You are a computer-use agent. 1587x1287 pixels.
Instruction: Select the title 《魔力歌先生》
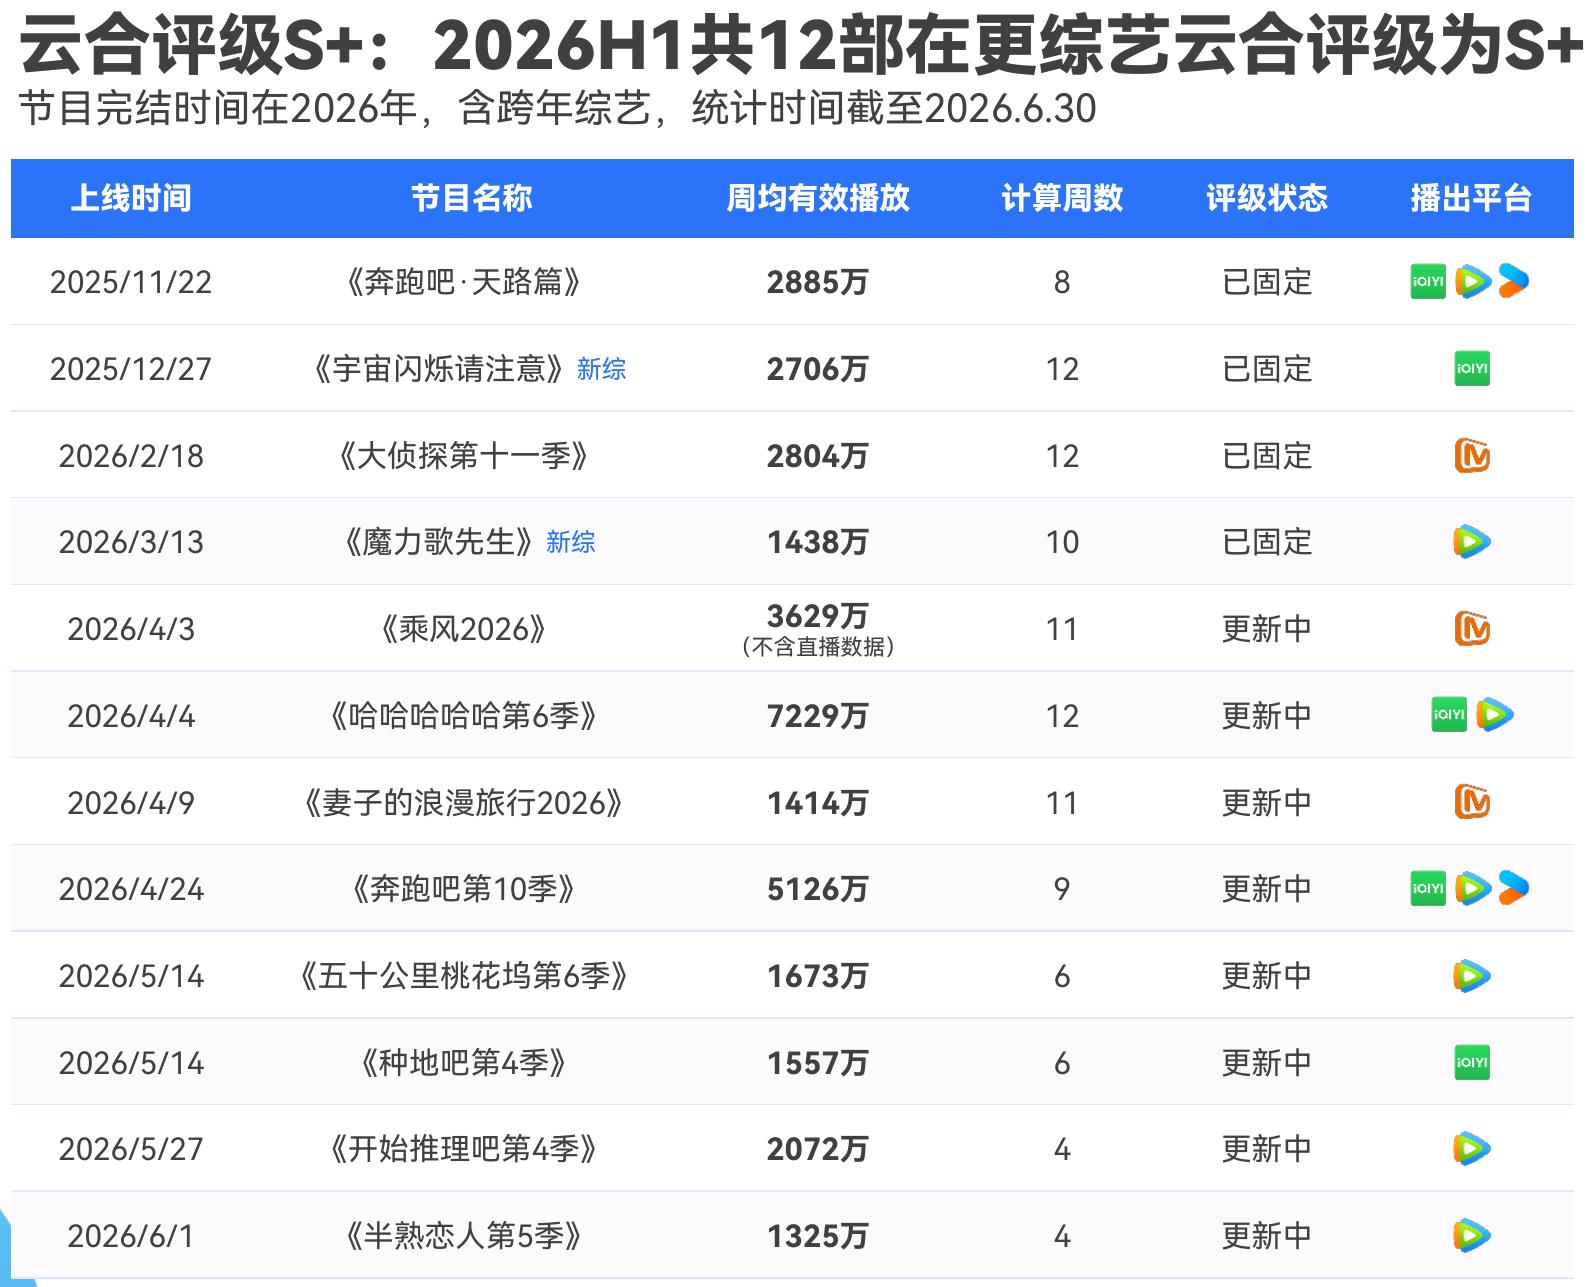point(439,542)
